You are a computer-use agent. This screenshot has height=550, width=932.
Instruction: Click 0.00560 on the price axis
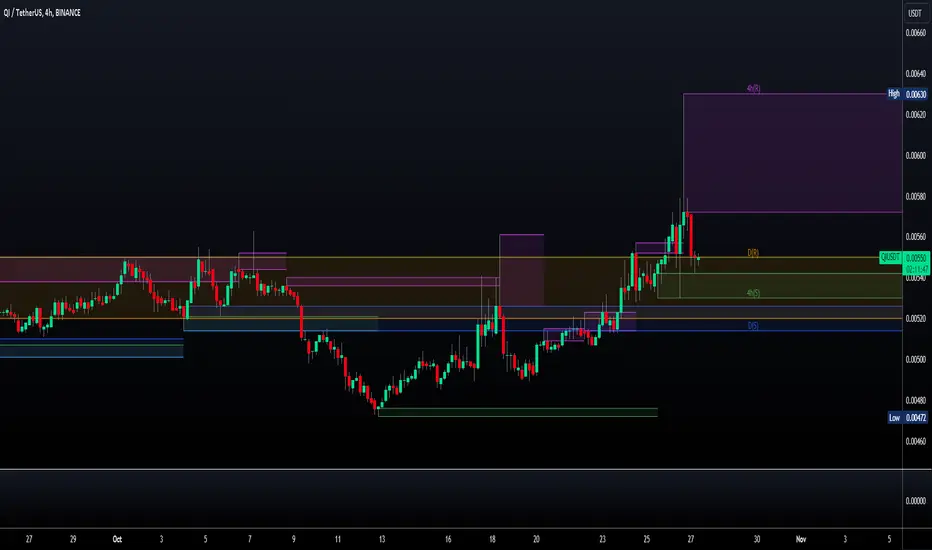click(915, 237)
